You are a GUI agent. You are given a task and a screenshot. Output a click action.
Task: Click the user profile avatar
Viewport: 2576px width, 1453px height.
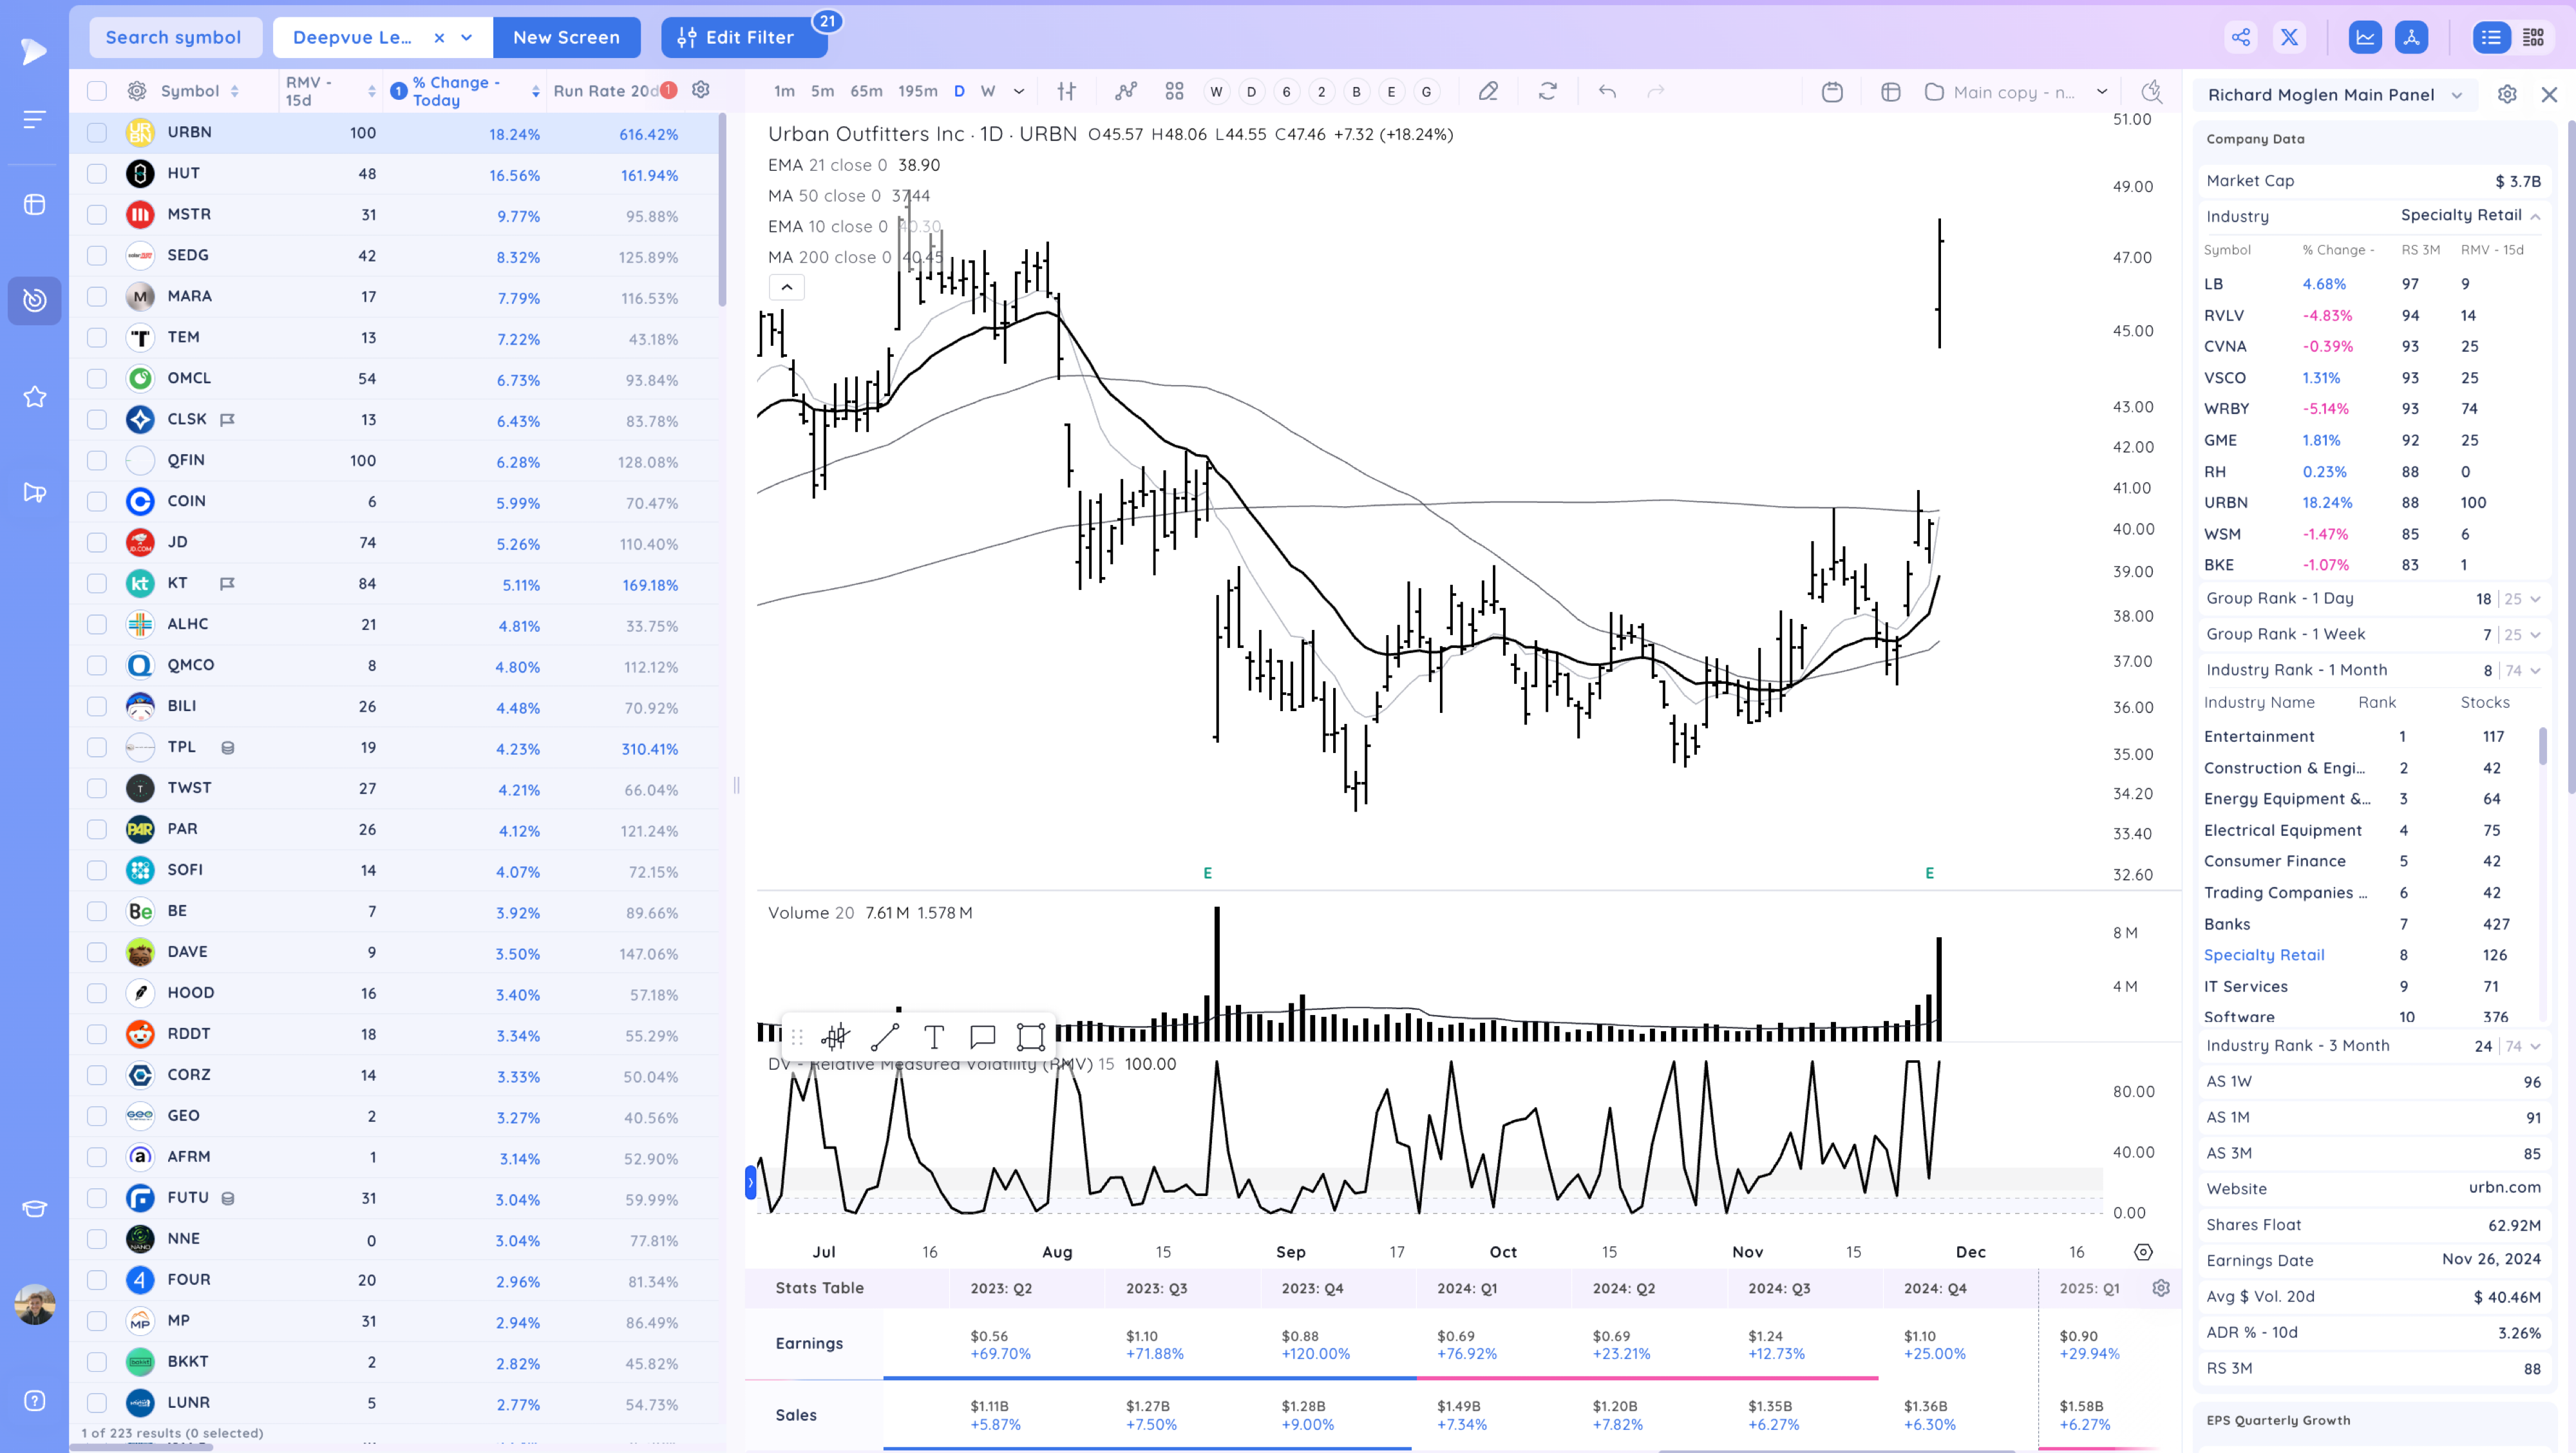[35, 1304]
